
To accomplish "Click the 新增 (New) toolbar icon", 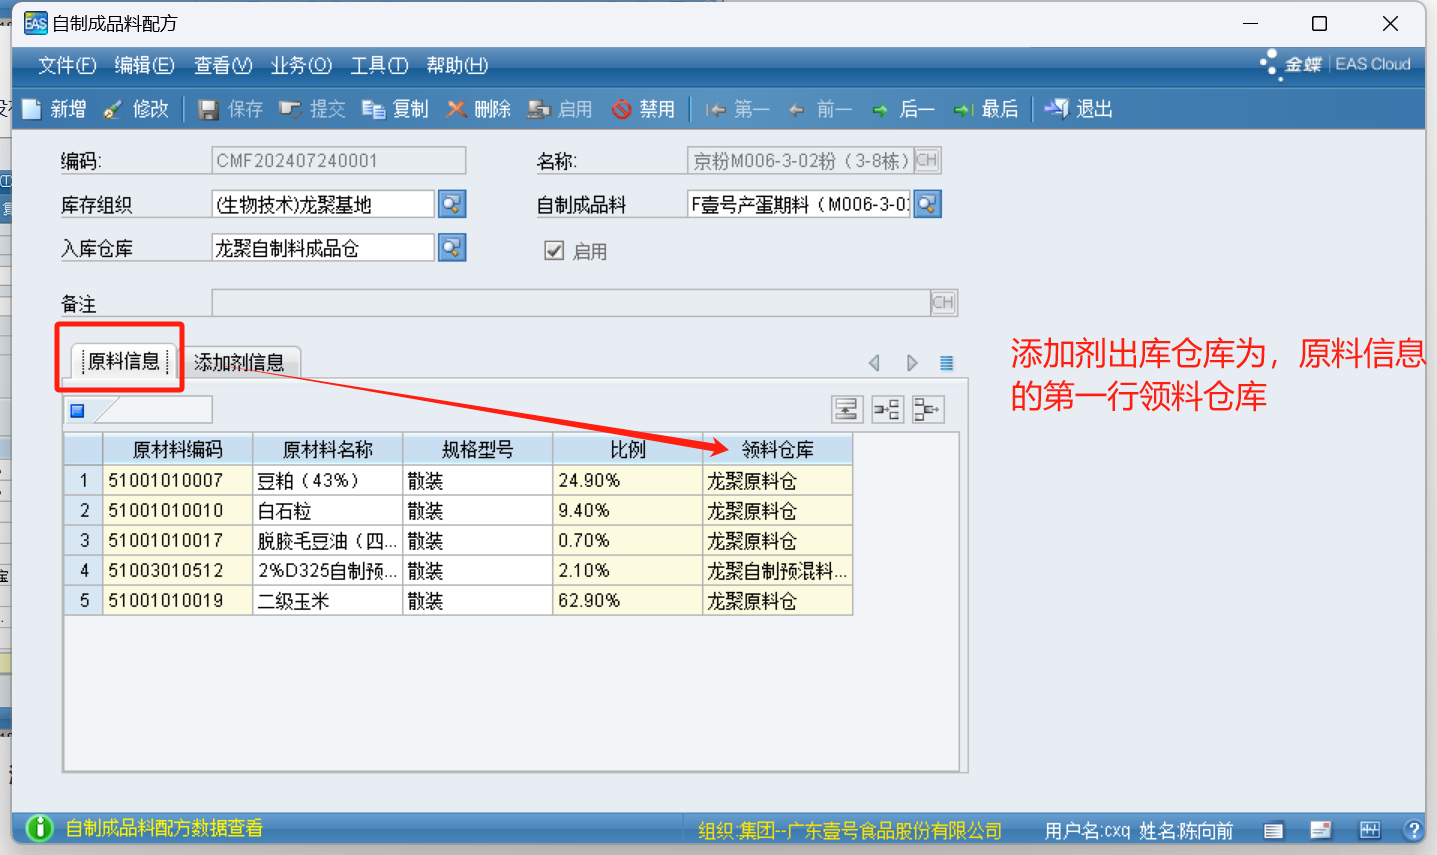I will [33, 109].
